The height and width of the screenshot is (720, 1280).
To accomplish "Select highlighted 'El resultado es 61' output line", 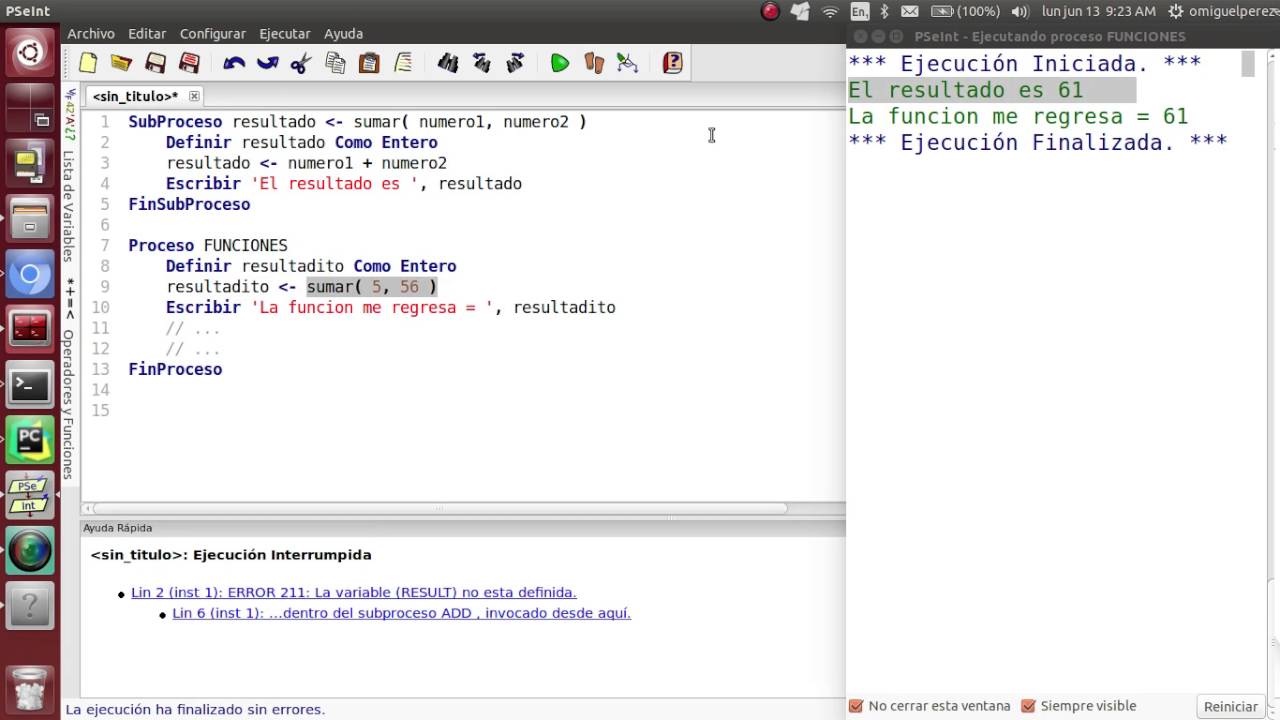I will coord(991,90).
